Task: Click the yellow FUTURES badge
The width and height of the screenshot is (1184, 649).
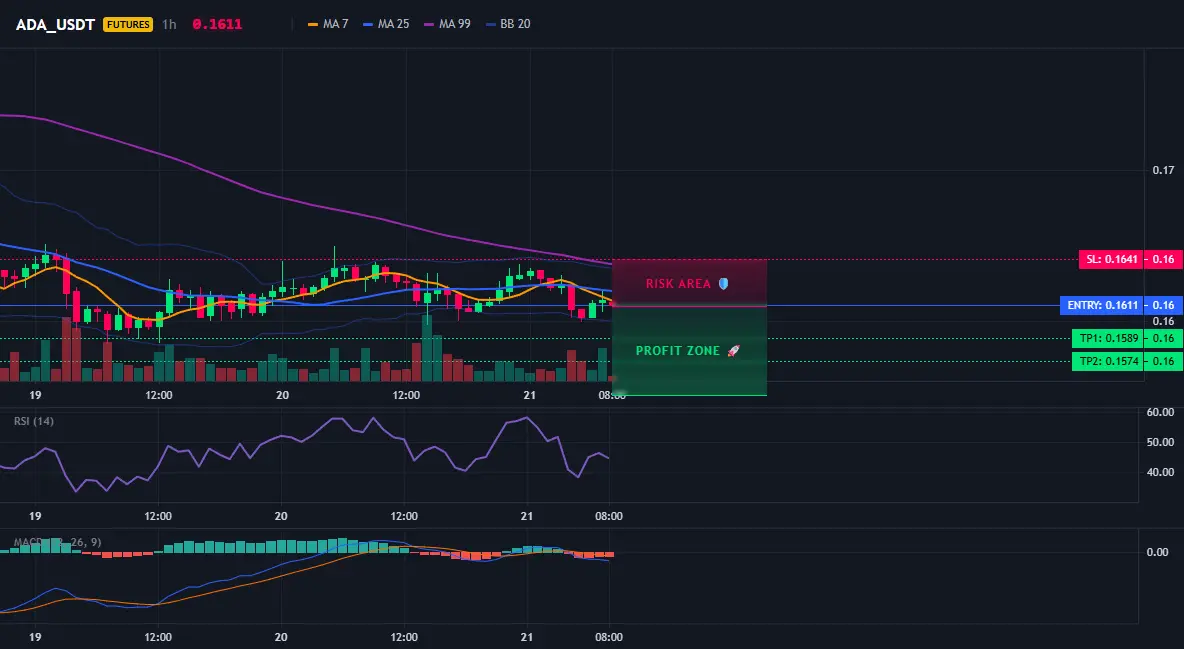Action: (x=128, y=24)
